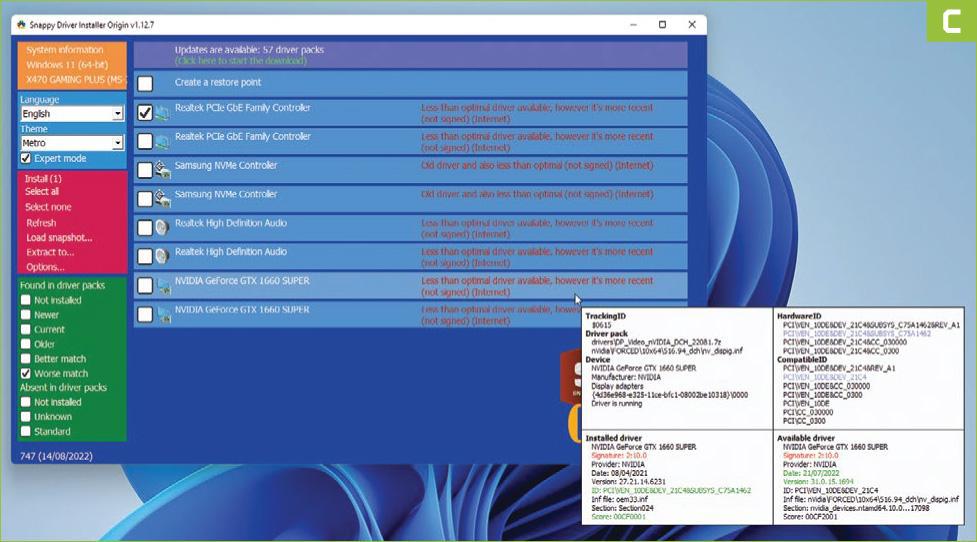The width and height of the screenshot is (977, 542).
Task: Open Options... in the red panel
Action: 45,267
